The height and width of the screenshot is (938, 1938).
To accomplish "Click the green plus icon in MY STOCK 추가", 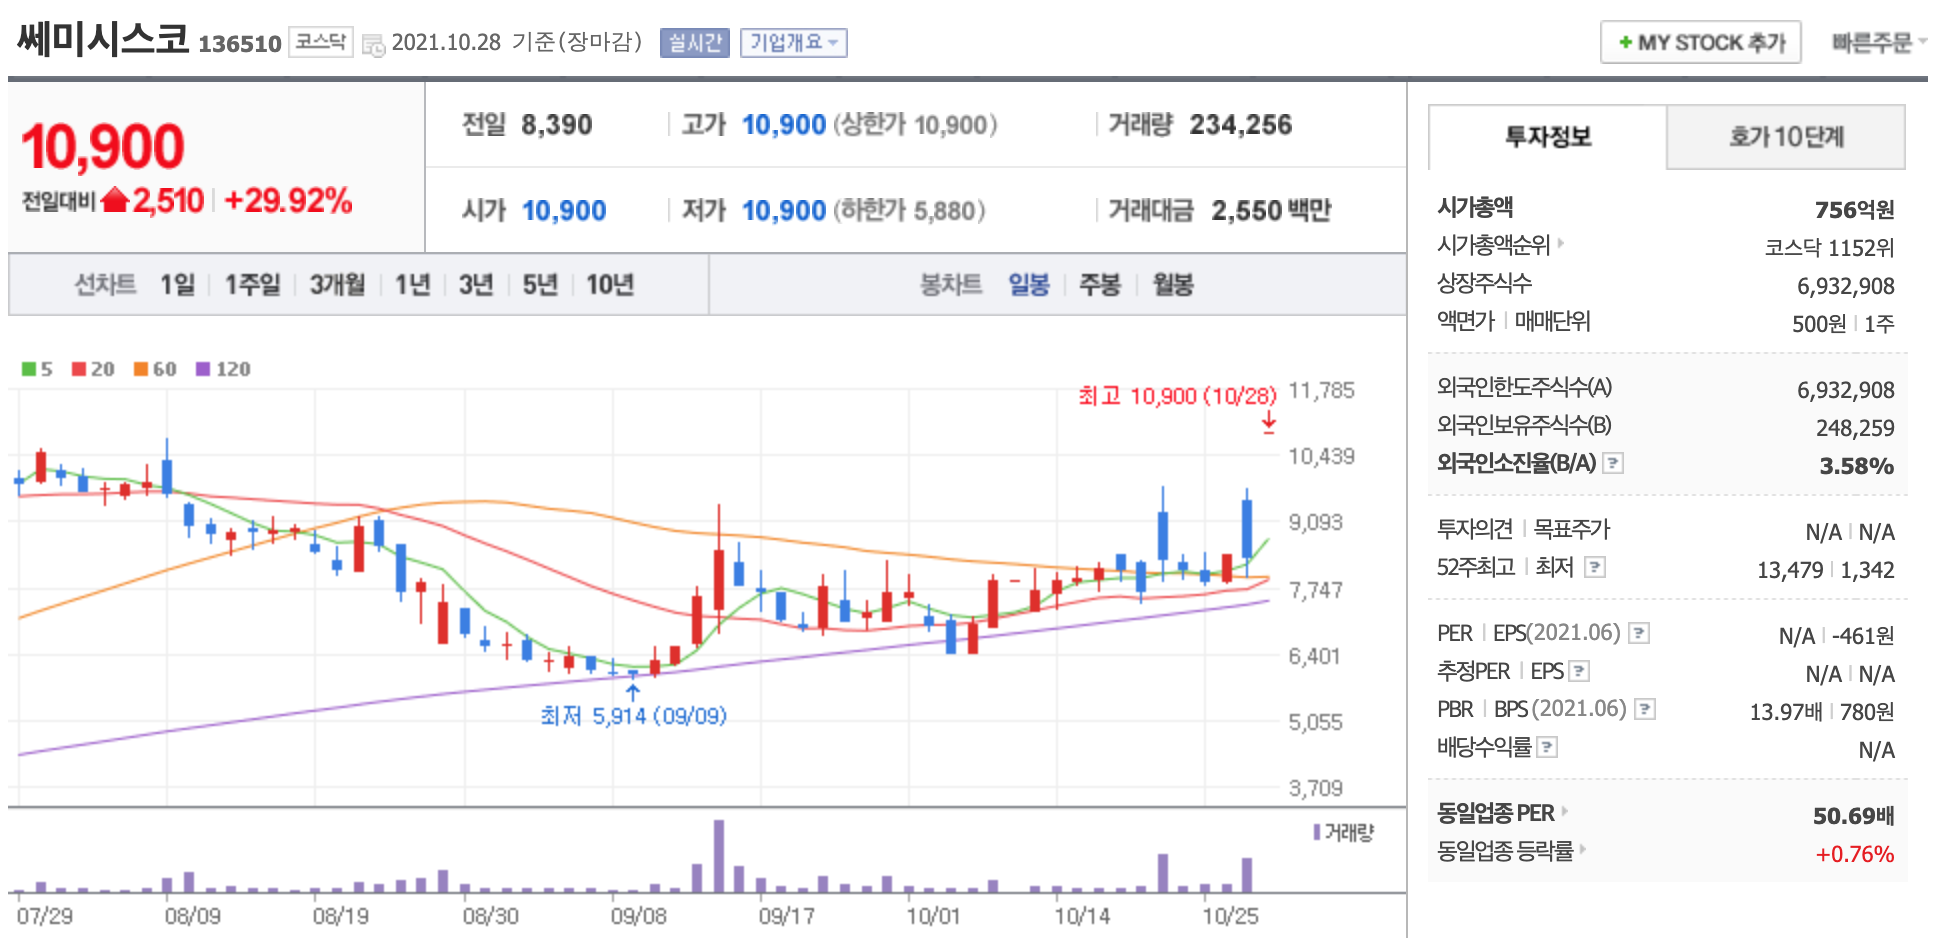I will (x=1625, y=43).
